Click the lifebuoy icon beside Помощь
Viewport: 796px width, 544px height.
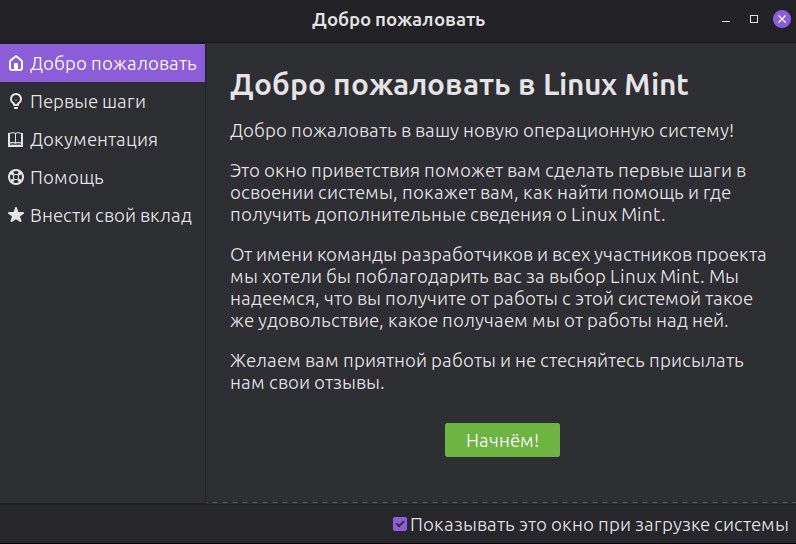click(16, 177)
